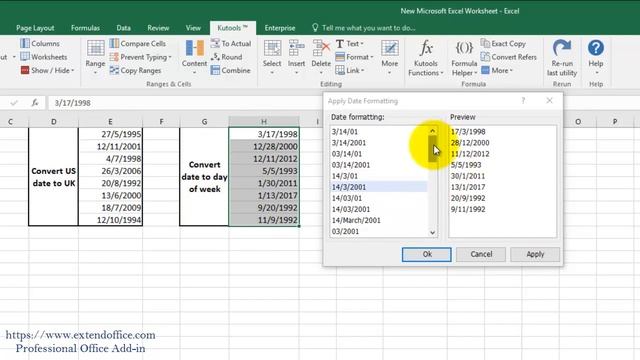Open Prevent Typing options
640x360 pixels.
point(140,57)
